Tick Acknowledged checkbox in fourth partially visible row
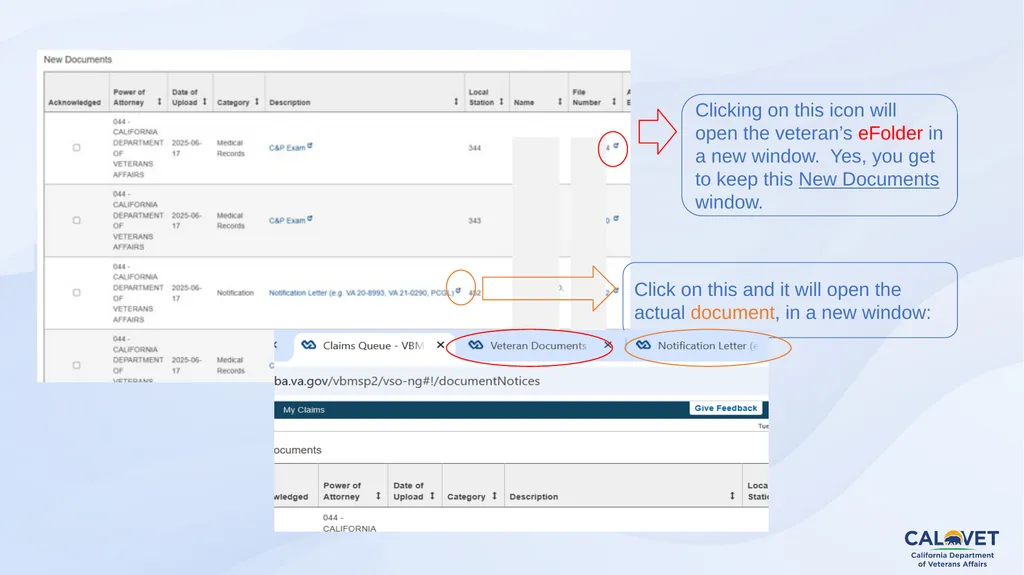This screenshot has height=575, width=1024. (x=76, y=365)
